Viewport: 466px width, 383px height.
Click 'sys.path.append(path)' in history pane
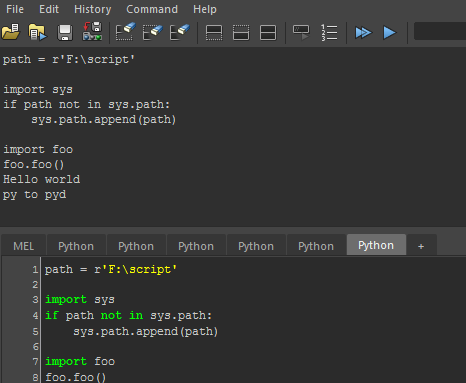click(x=103, y=119)
